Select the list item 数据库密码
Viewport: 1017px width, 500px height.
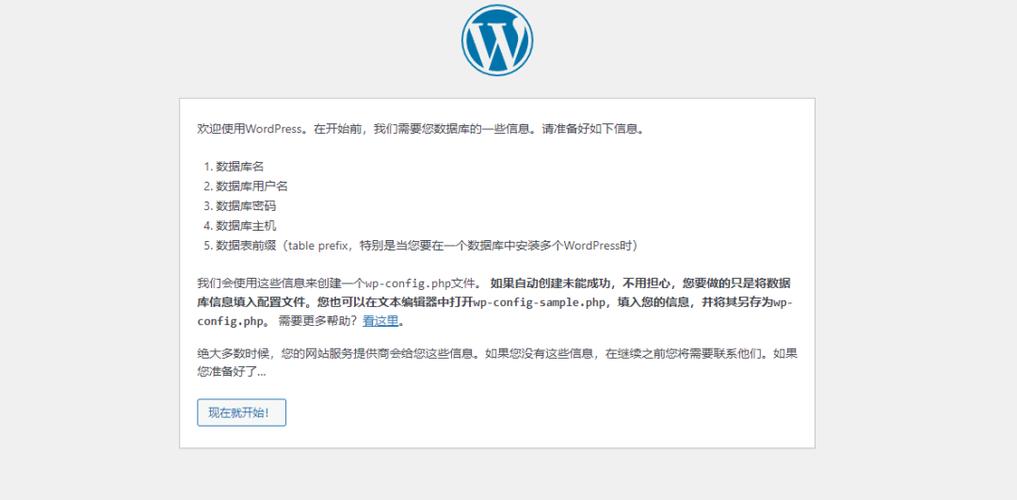pos(246,206)
